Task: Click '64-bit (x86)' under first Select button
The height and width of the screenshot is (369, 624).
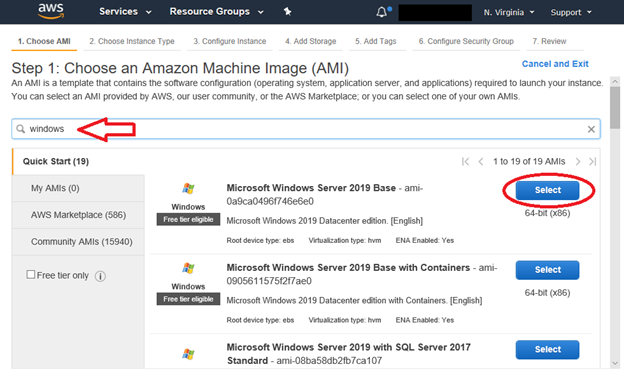Action: point(547,213)
